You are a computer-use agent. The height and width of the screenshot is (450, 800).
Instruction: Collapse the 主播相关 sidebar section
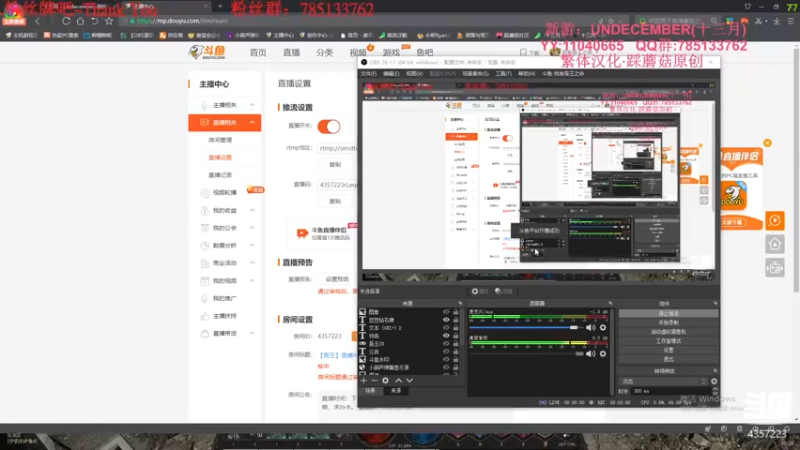point(252,105)
